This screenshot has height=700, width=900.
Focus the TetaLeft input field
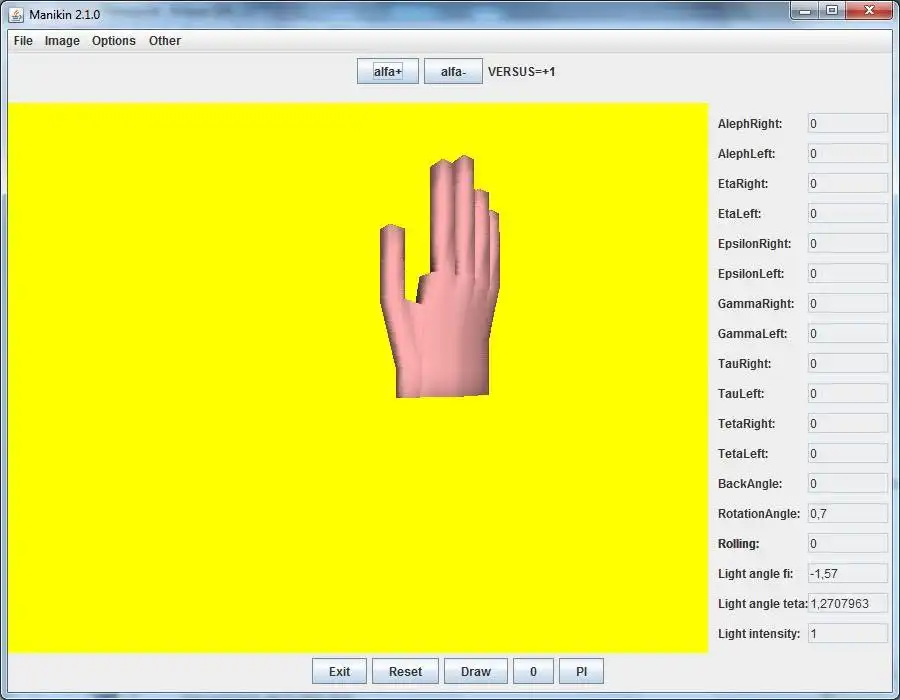tap(848, 454)
